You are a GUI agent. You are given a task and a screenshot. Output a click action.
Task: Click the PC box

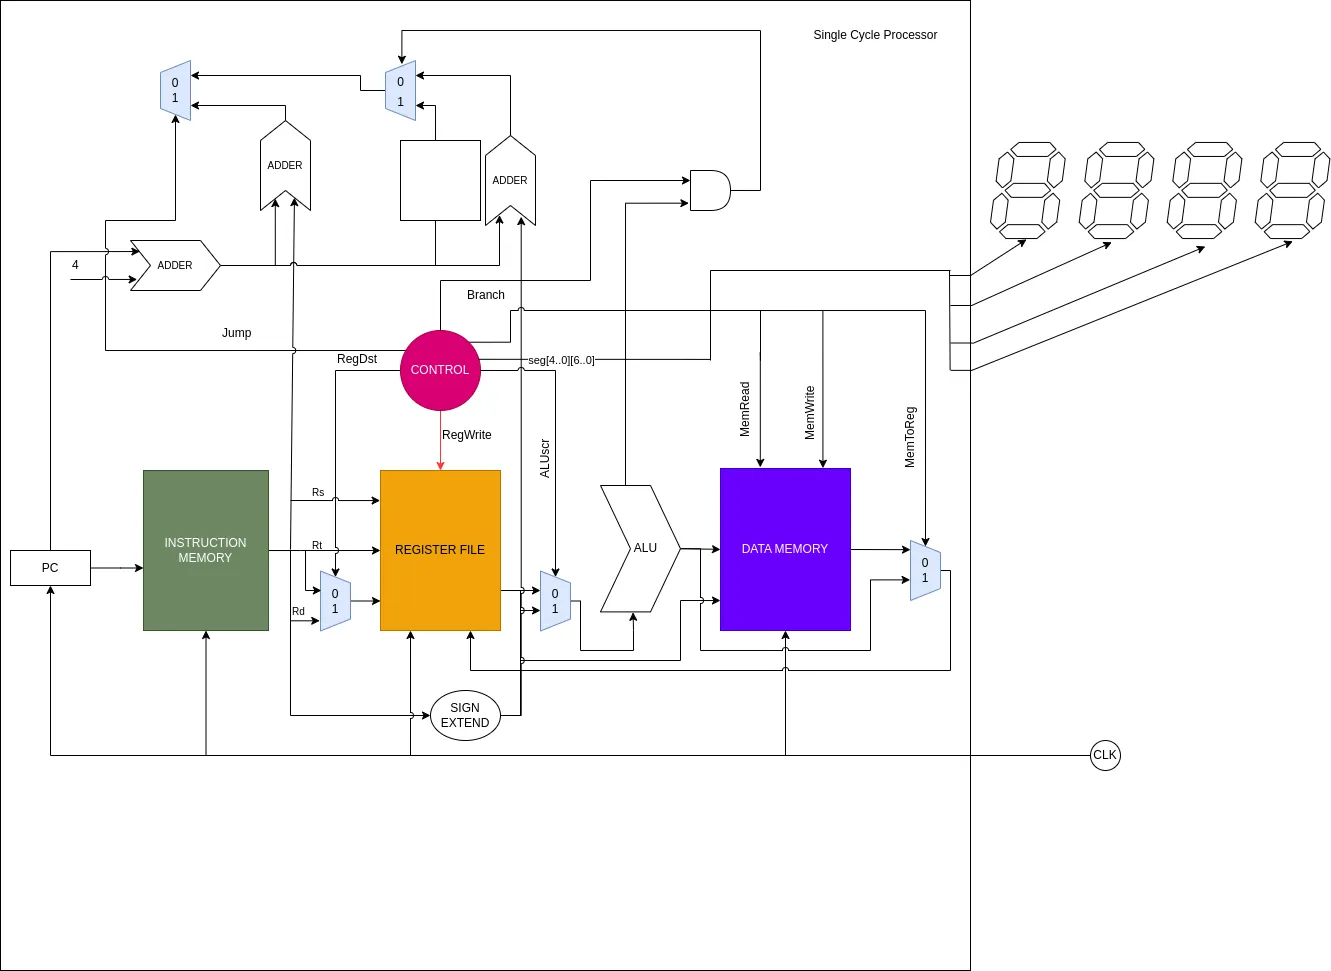click(49, 567)
